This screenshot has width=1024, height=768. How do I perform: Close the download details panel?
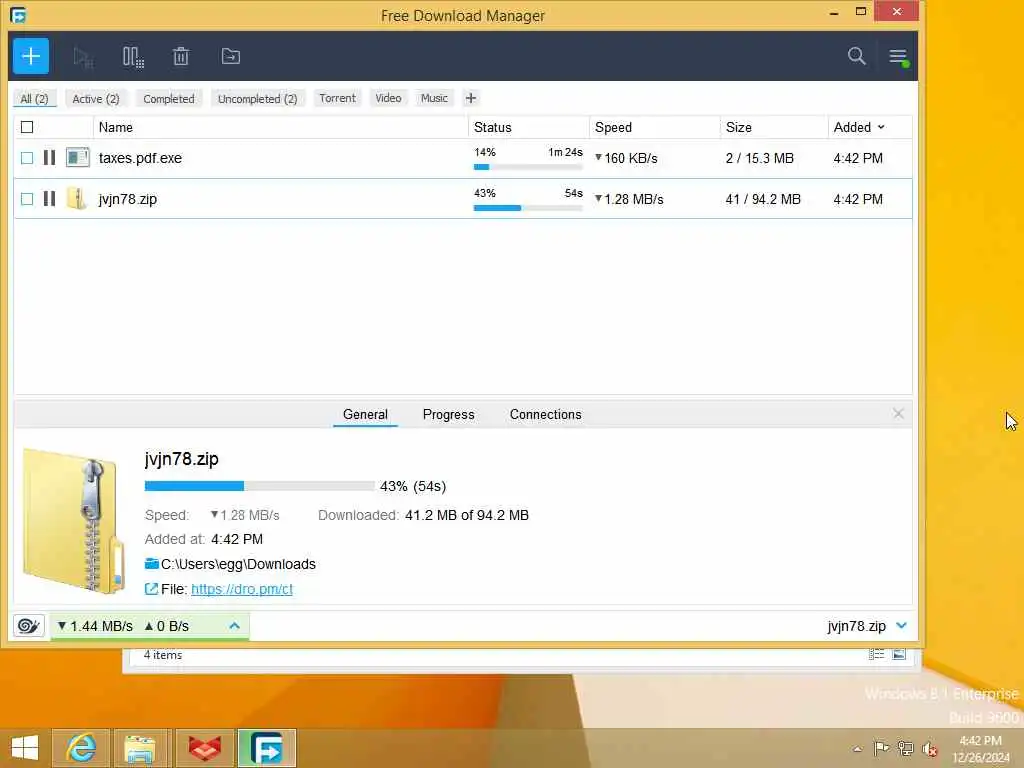pyautogui.click(x=899, y=414)
